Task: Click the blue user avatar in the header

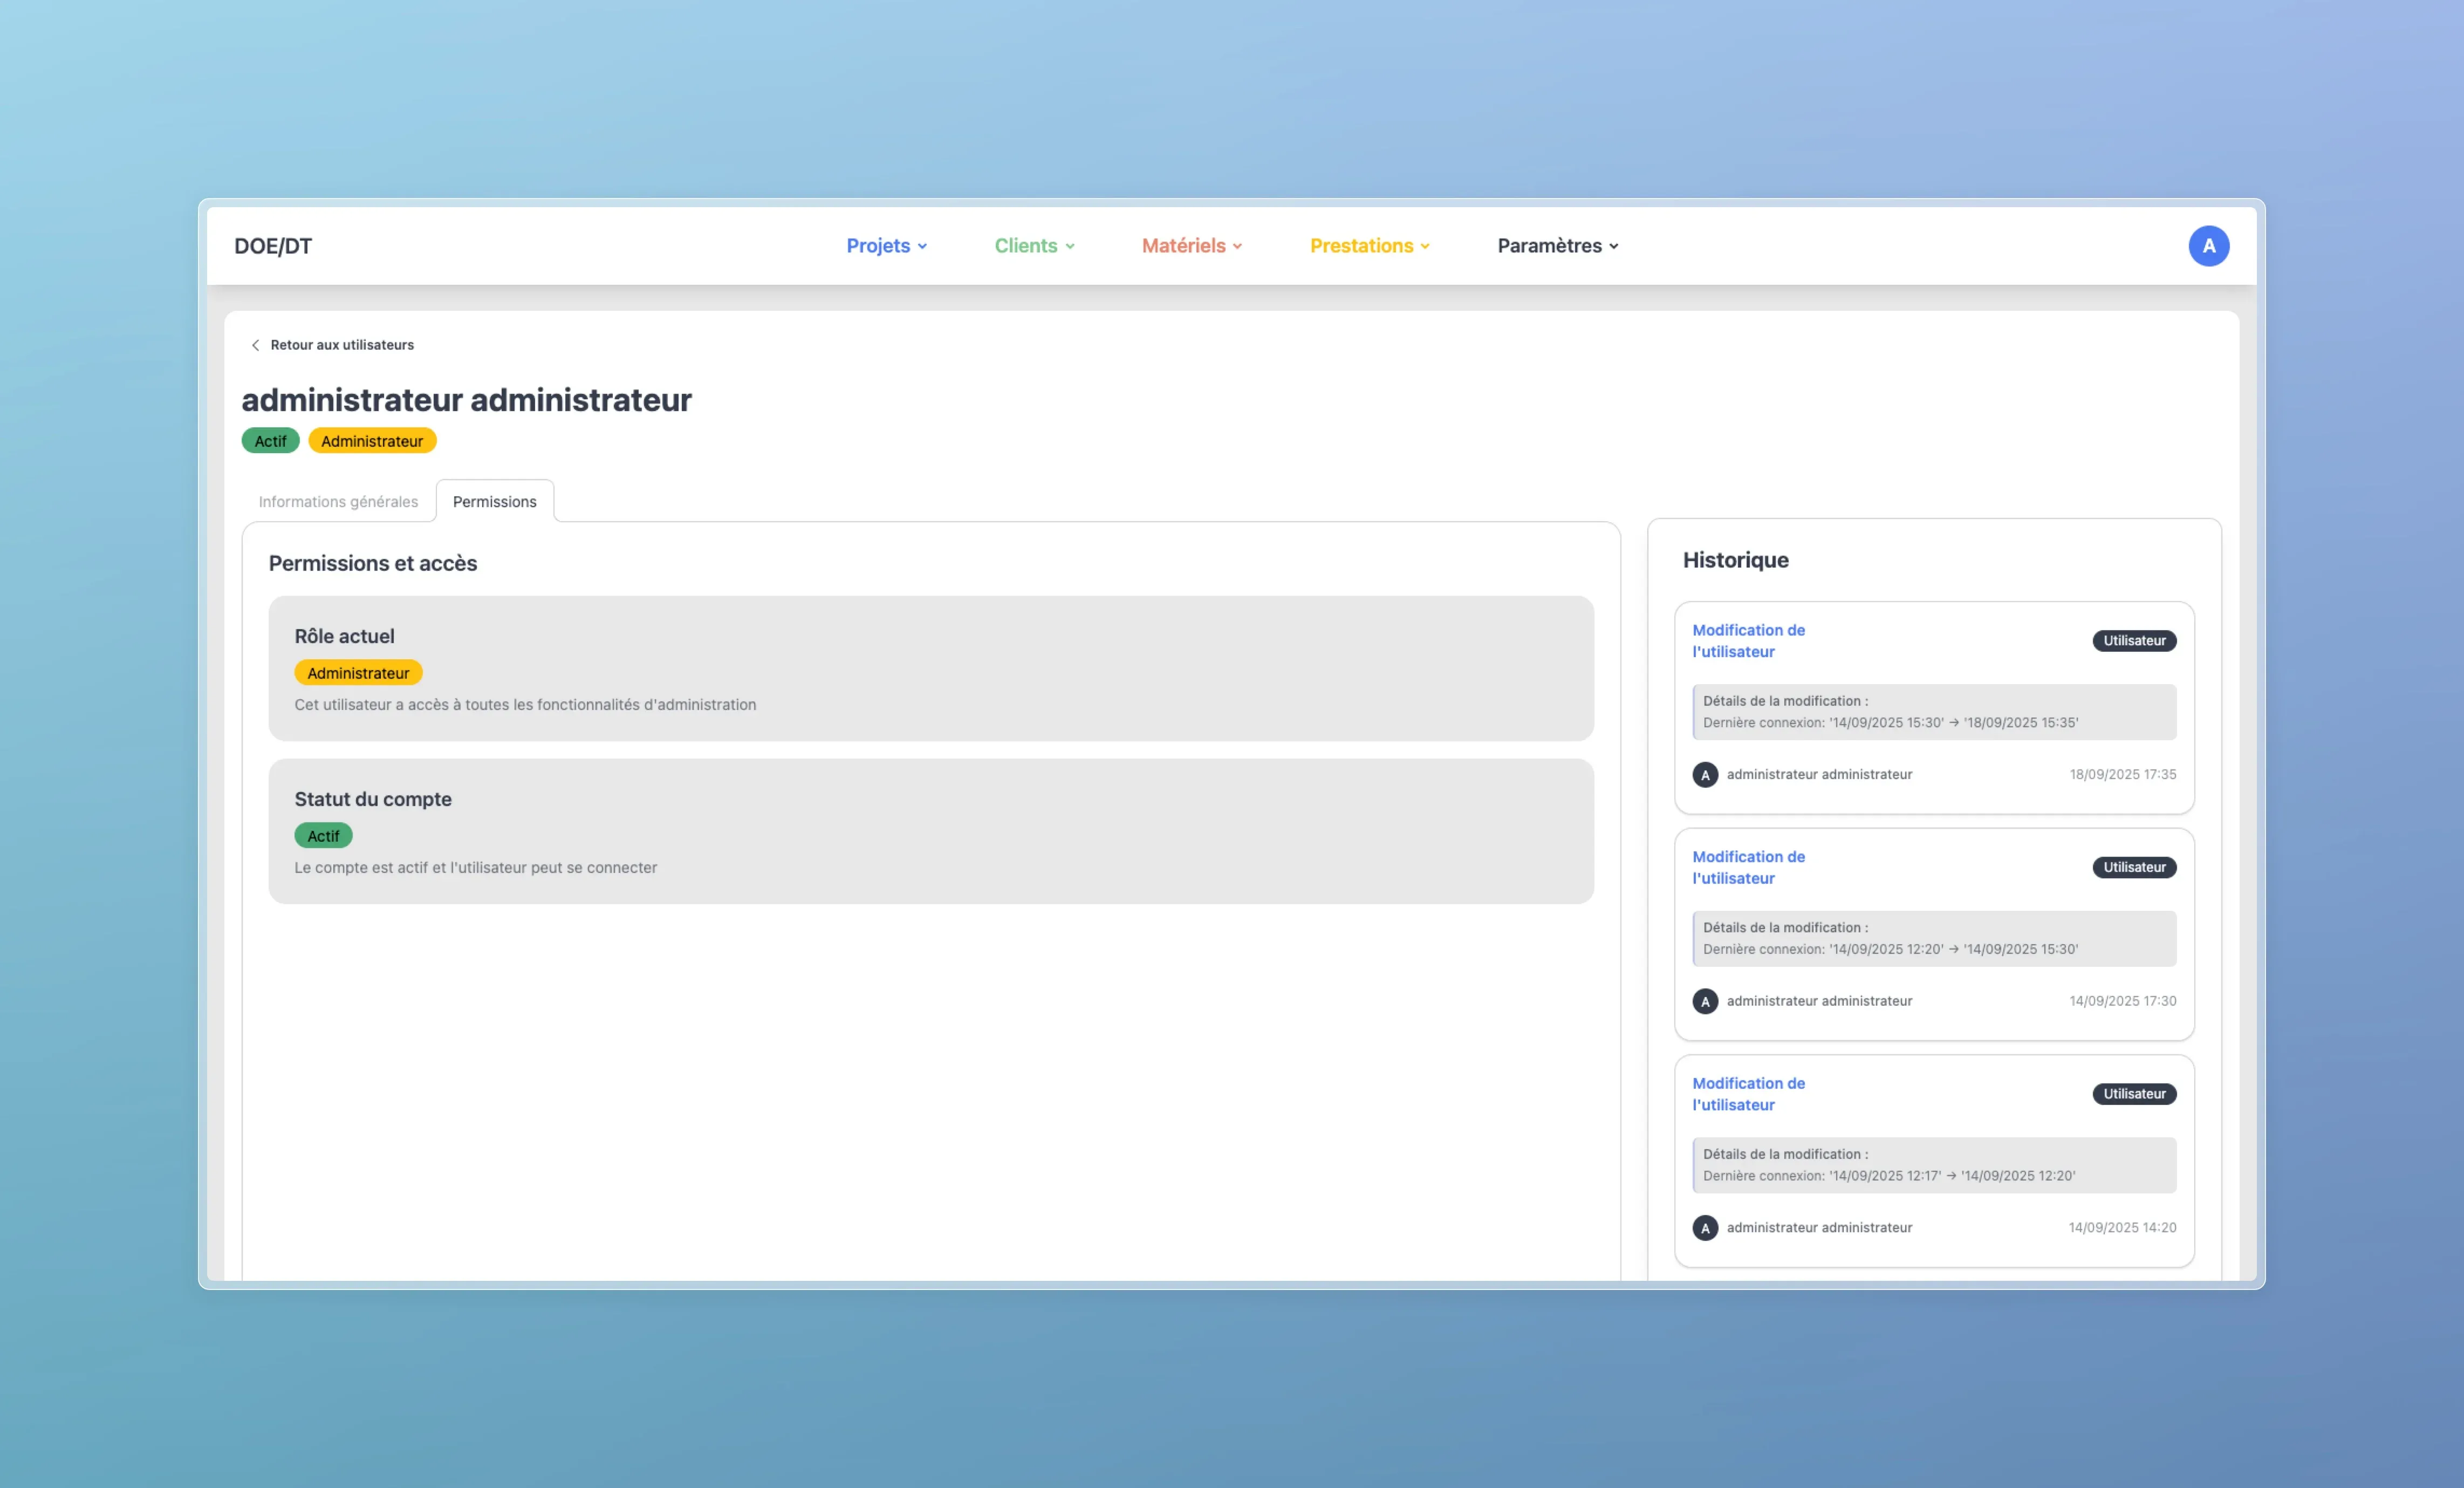Action: coord(2208,246)
